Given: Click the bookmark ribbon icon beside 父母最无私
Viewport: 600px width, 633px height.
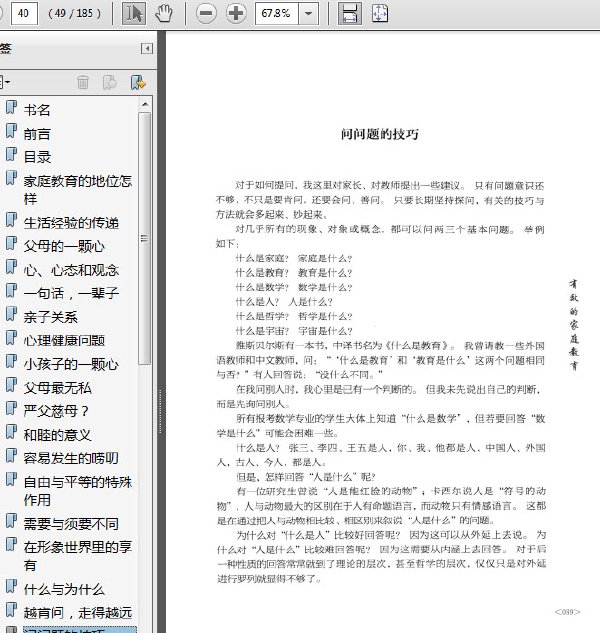Looking at the screenshot, I should click(x=12, y=385).
